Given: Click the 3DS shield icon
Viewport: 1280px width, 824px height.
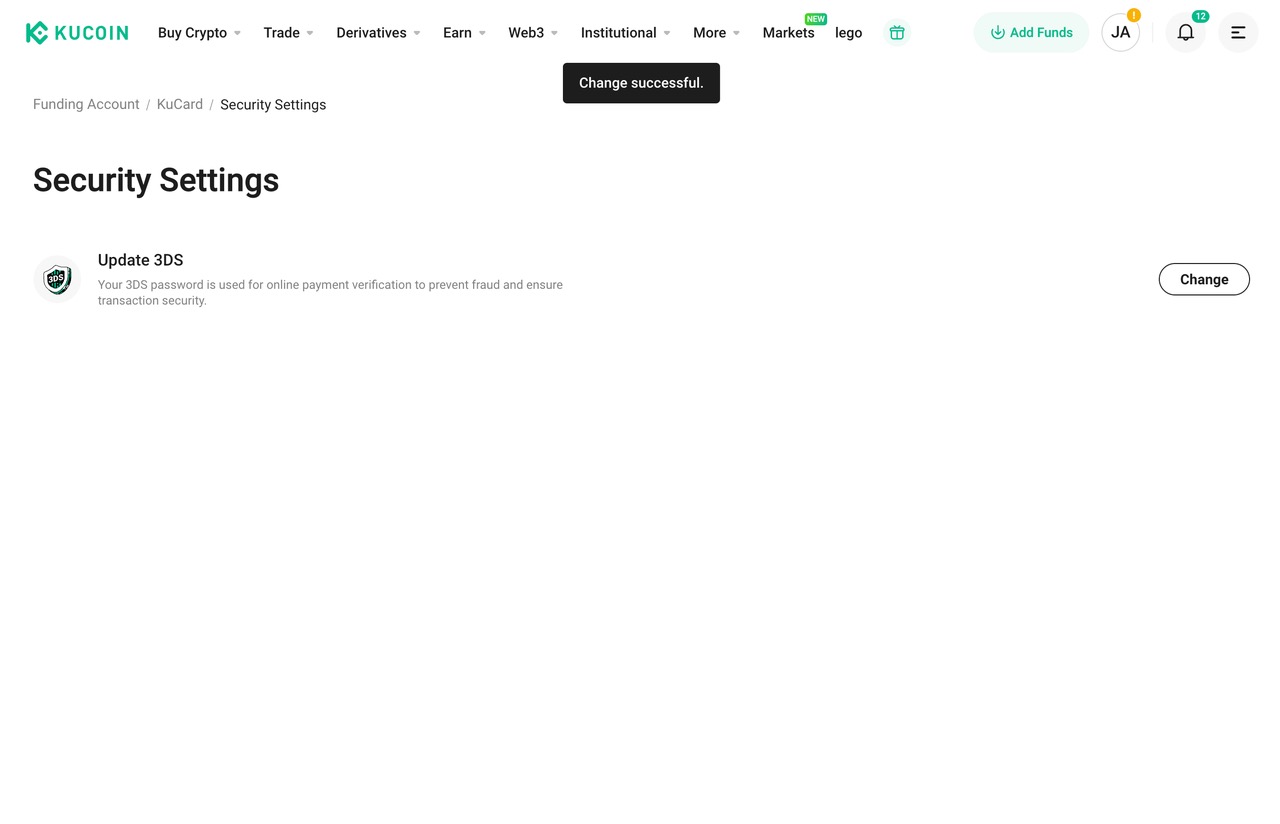Looking at the screenshot, I should pyautogui.click(x=57, y=279).
